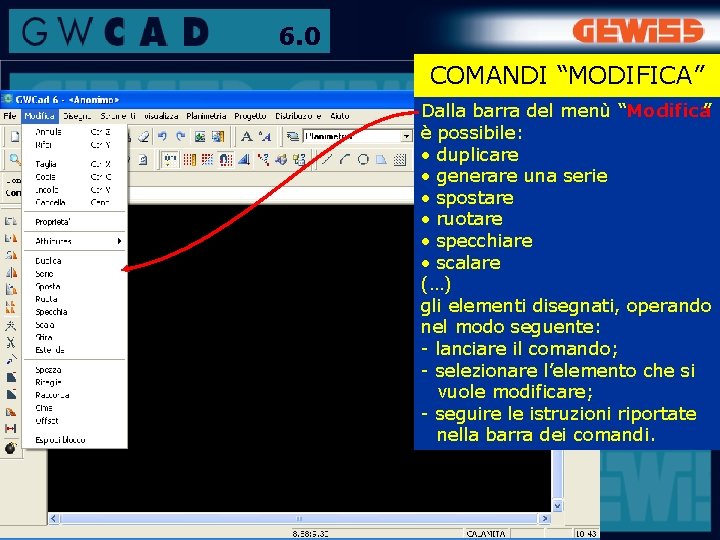The width and height of the screenshot is (720, 540).
Task: Open the Strumenti menu
Action: coord(118,116)
